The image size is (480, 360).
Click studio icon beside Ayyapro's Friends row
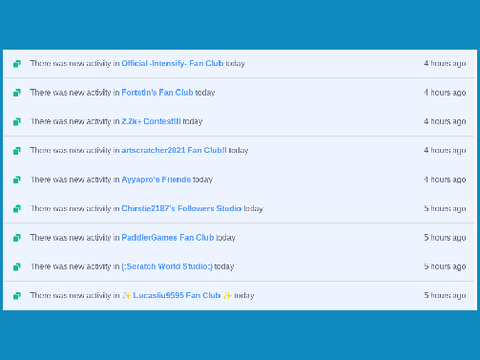click(17, 180)
